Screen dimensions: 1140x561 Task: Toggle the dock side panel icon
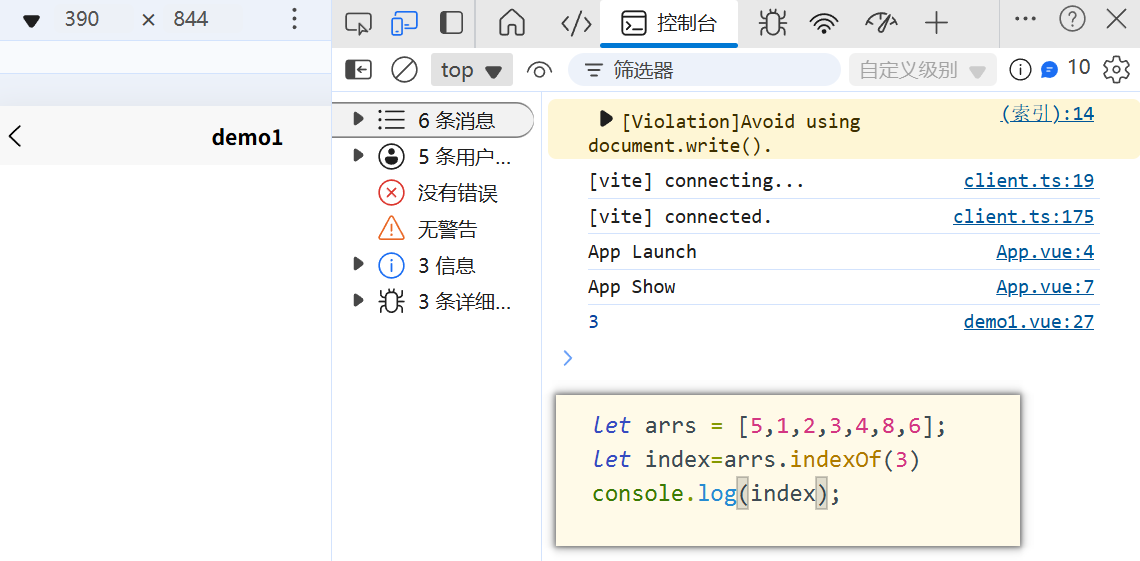click(451, 23)
